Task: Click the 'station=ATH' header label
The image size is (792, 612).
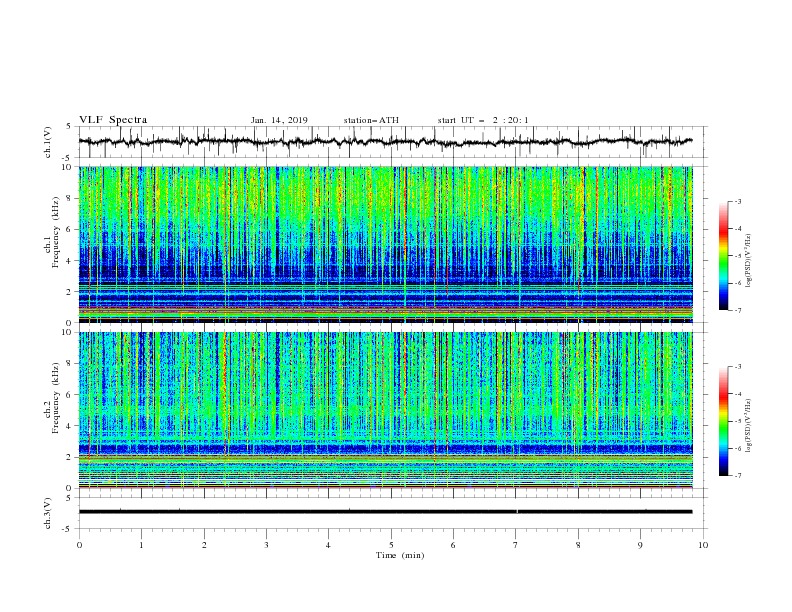Action: [371, 120]
